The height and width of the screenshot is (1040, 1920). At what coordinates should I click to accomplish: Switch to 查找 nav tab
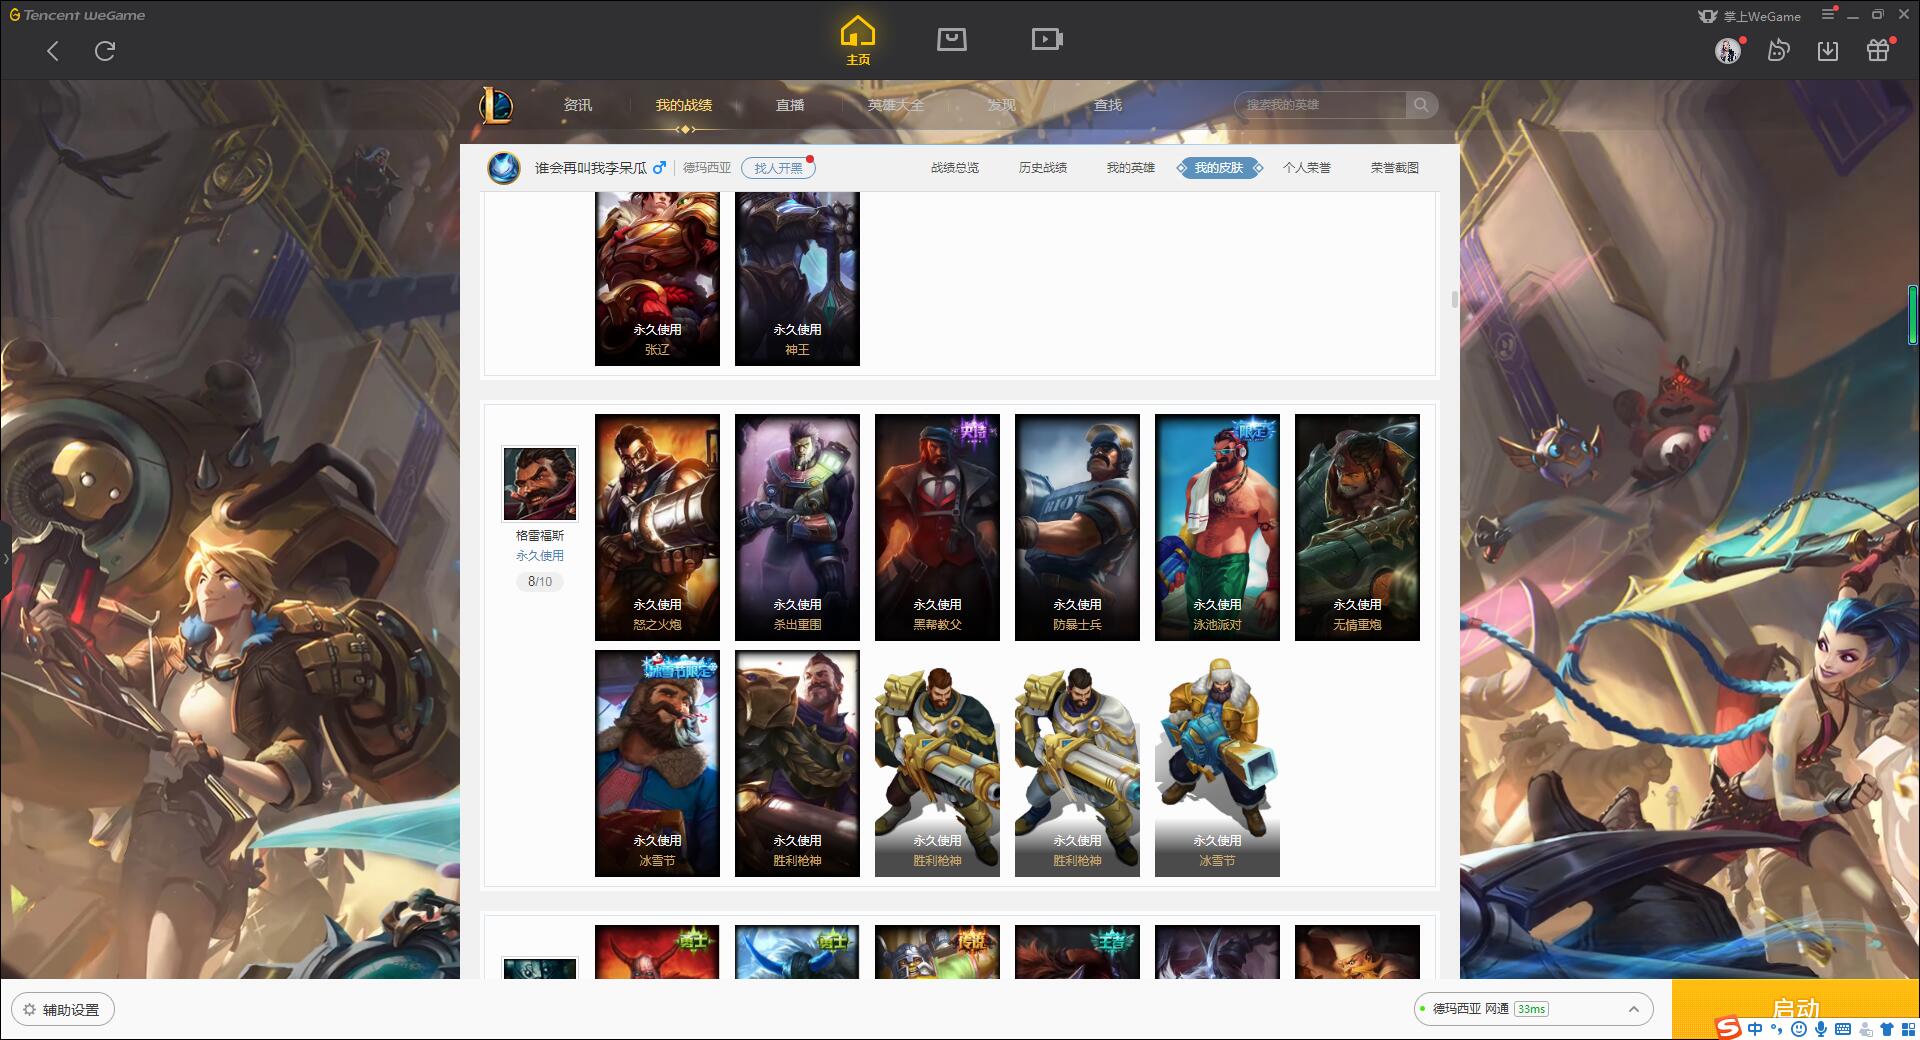tap(1107, 105)
